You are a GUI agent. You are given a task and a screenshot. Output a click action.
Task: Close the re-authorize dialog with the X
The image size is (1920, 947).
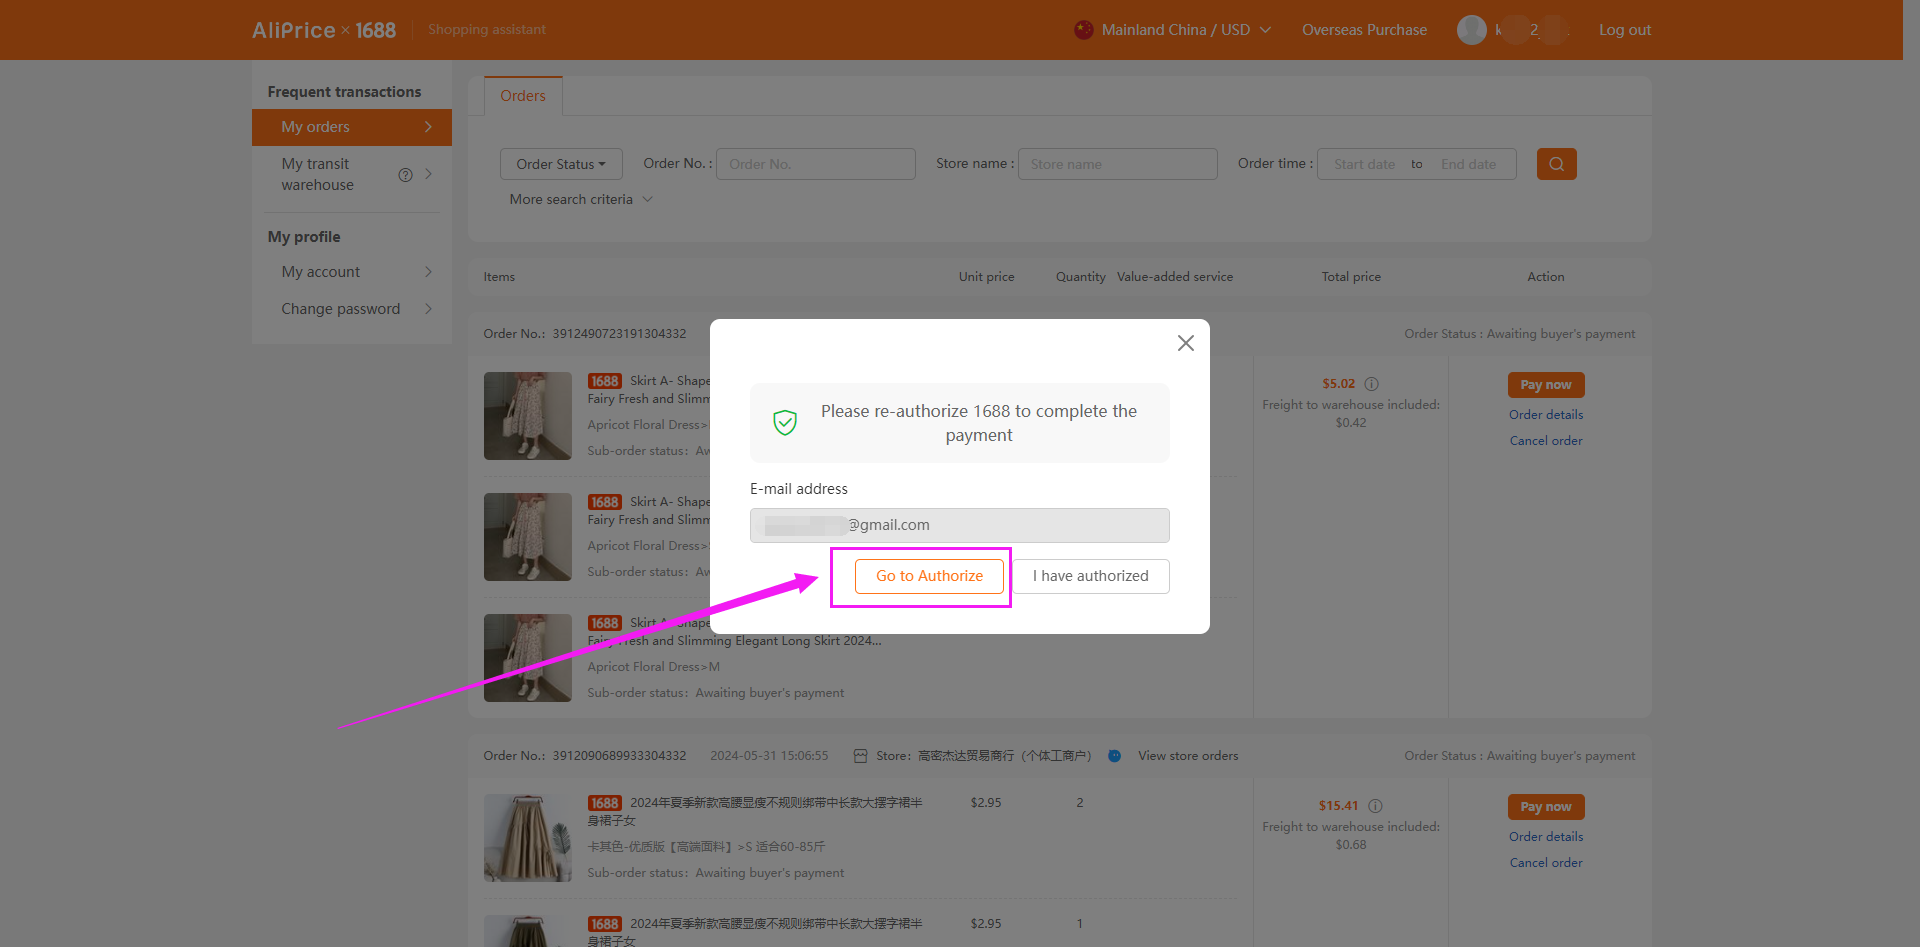(x=1186, y=343)
